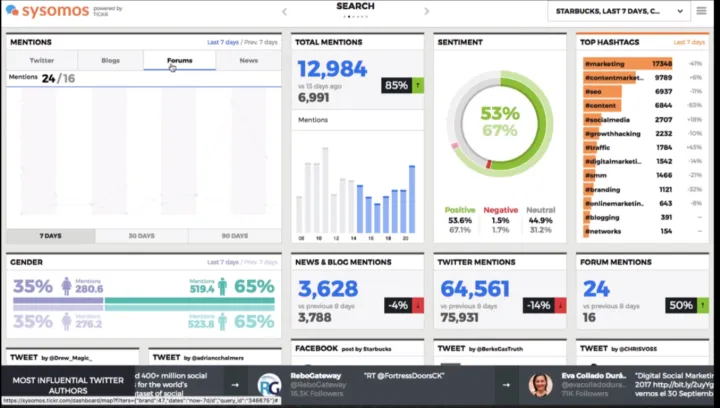This screenshot has height=408, width=720.
Task: Select the News mentions tab
Action: (248, 60)
